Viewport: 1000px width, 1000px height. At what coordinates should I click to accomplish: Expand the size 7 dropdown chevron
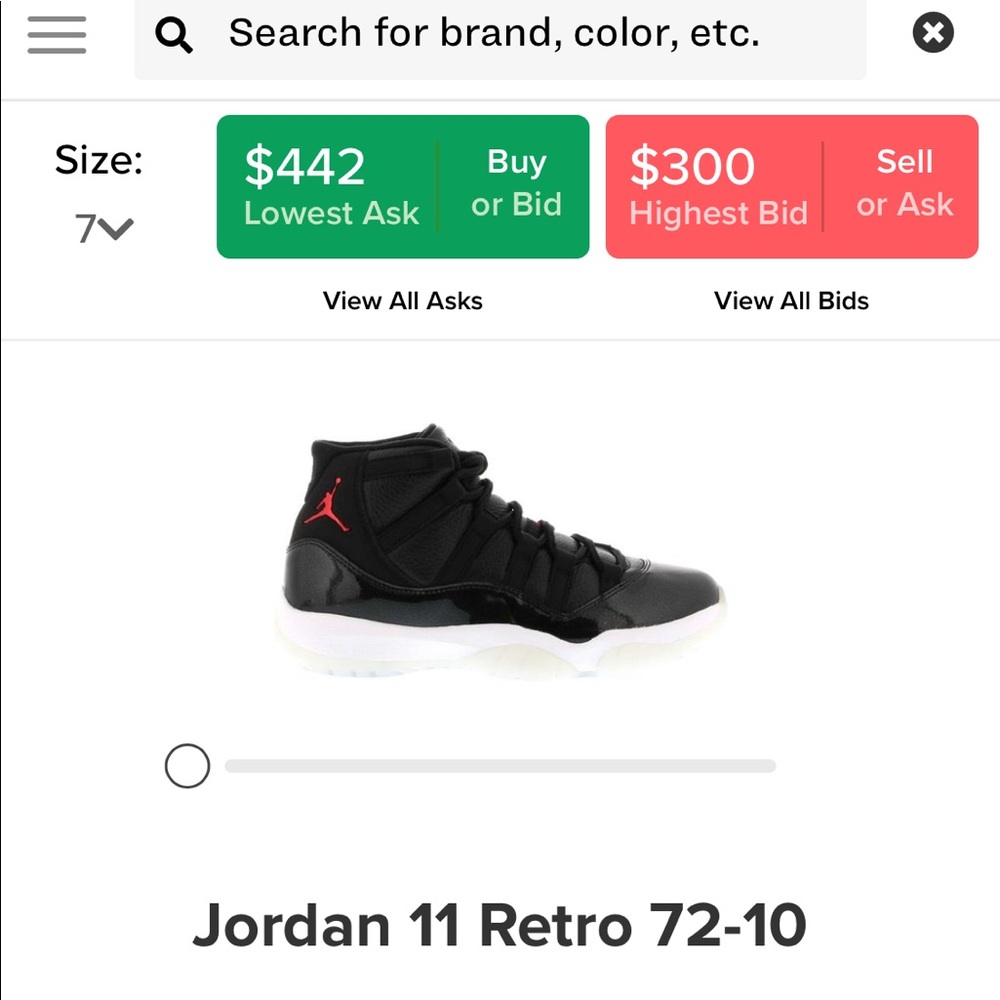click(x=117, y=228)
